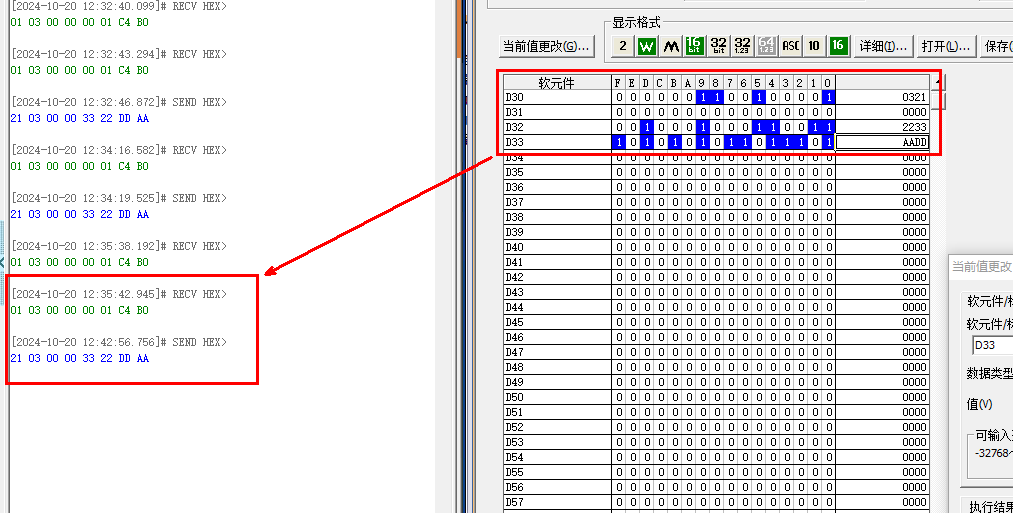Click the 打开(L)... button
This screenshot has height=513, width=1013.
click(946, 46)
